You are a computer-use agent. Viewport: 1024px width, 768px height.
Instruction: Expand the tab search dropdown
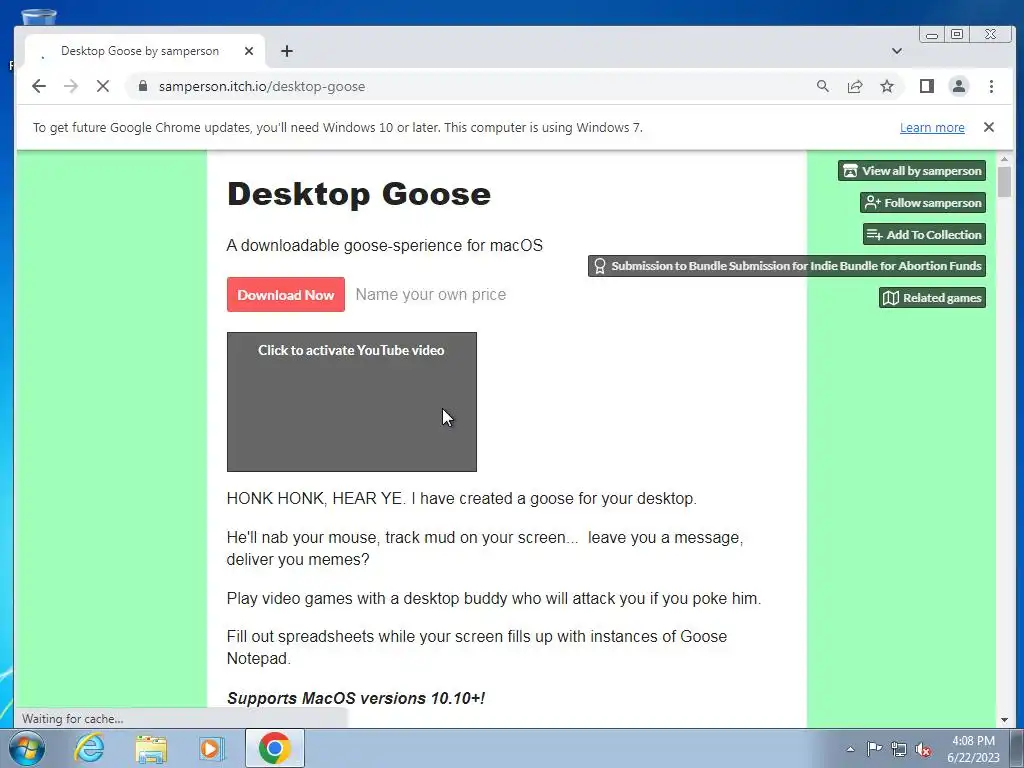pos(897,51)
